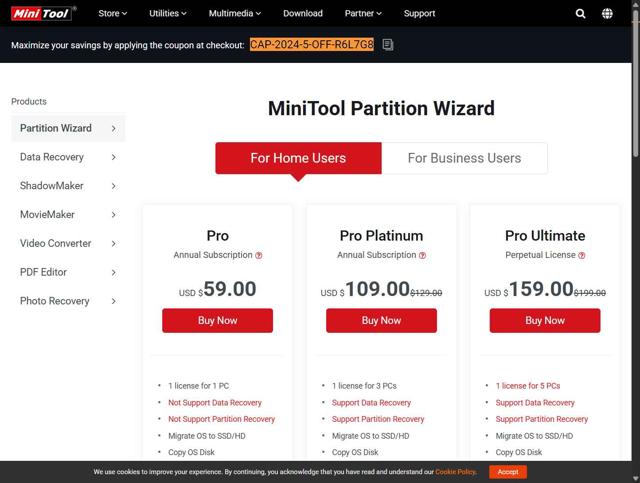Select ShadowMaker in Products sidebar
The image size is (640, 483).
tap(68, 186)
